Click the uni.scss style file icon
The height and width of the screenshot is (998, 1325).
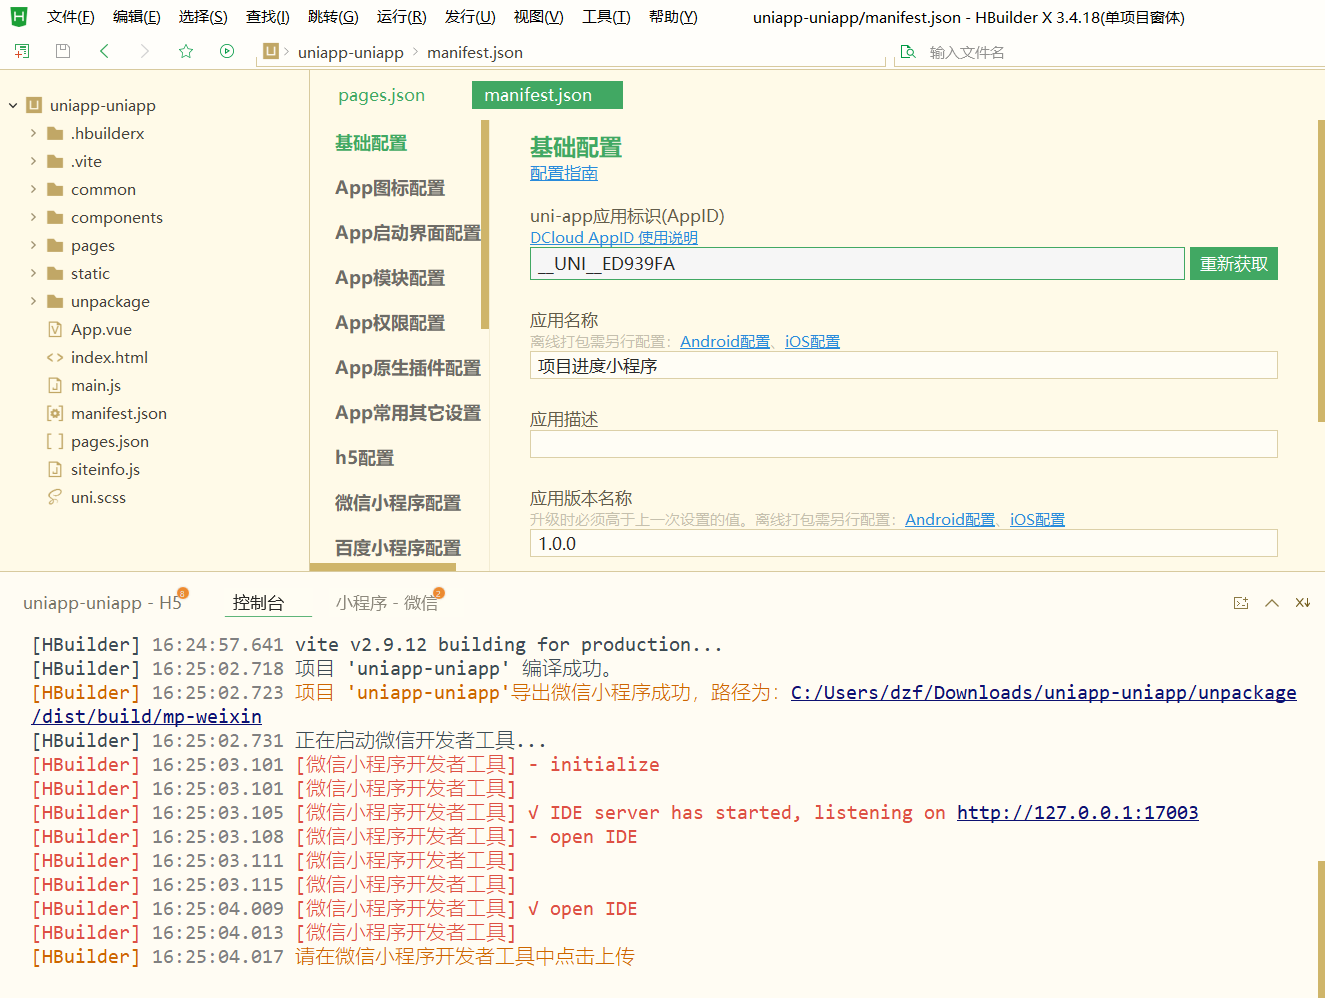pos(55,497)
